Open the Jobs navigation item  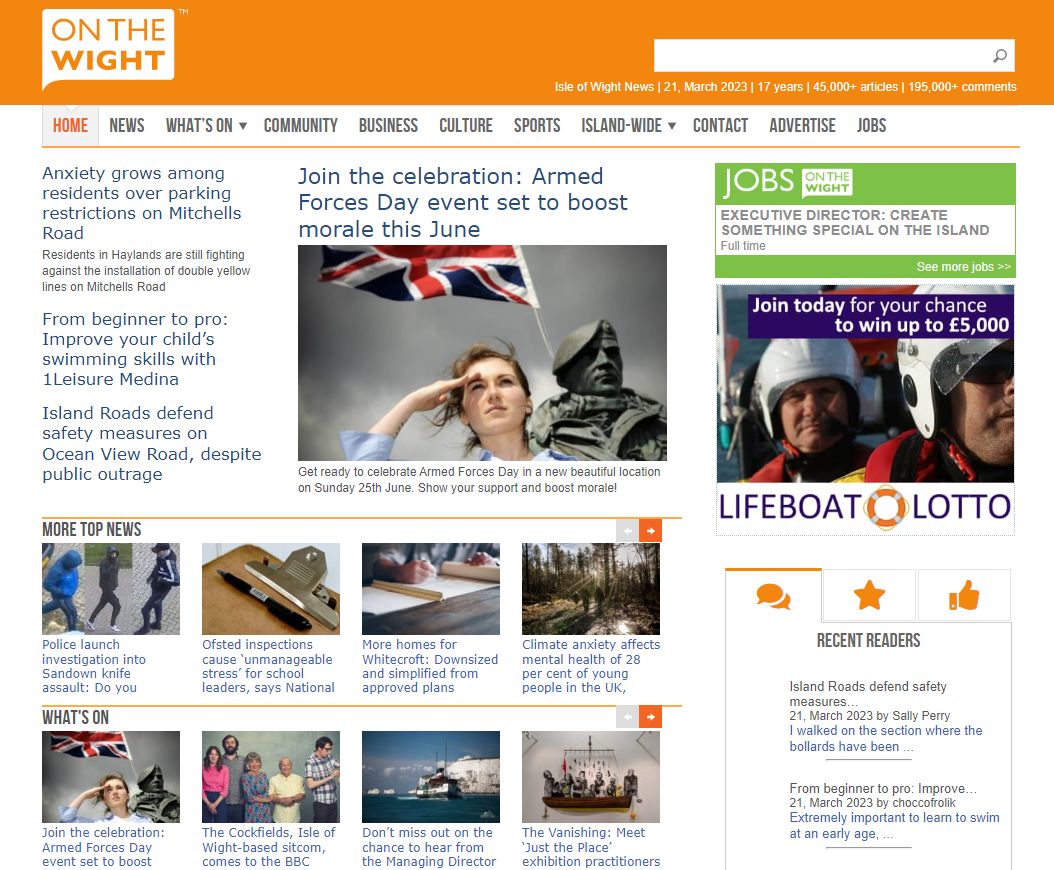pyautogui.click(x=871, y=126)
